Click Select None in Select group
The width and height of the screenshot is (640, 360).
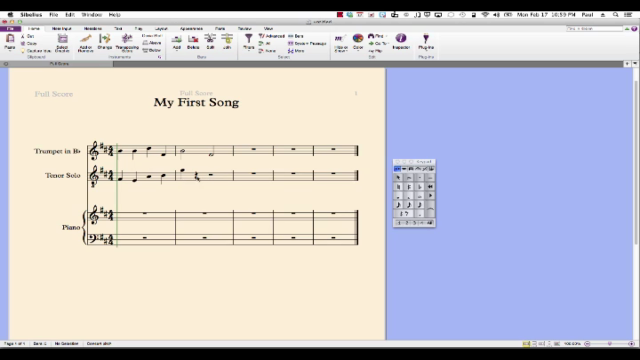tap(268, 51)
